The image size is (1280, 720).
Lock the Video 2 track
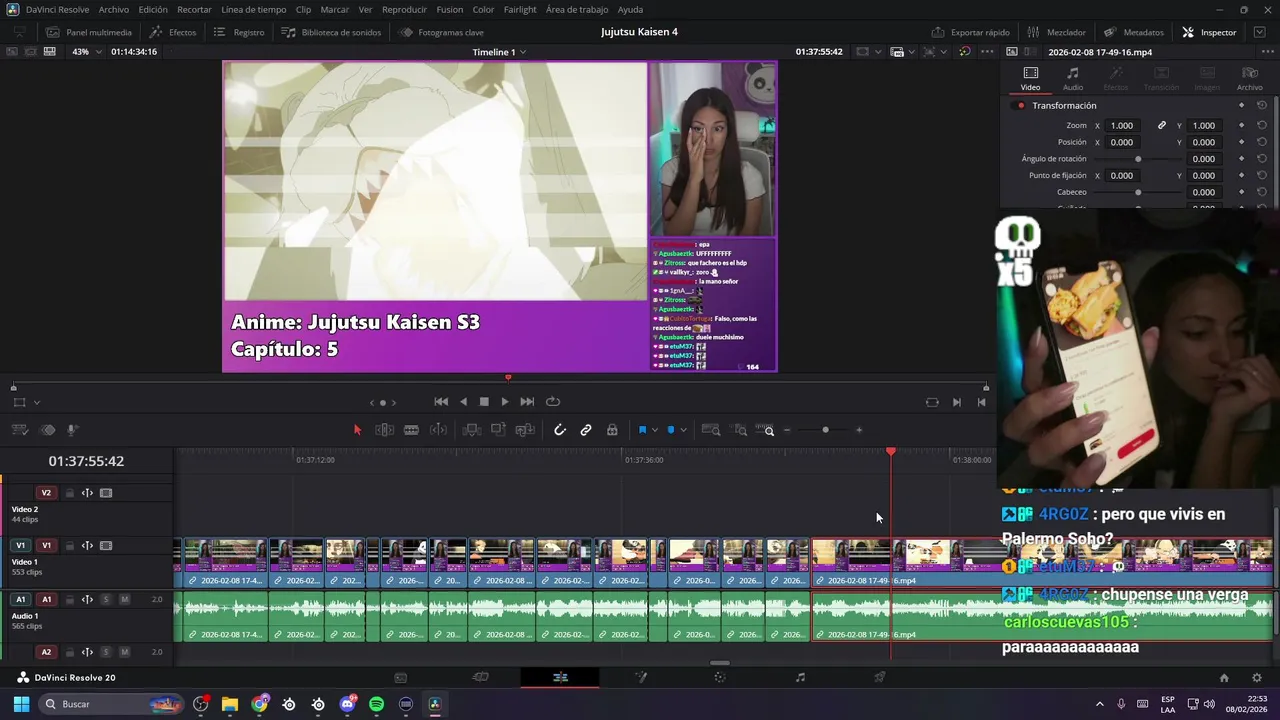[70, 493]
